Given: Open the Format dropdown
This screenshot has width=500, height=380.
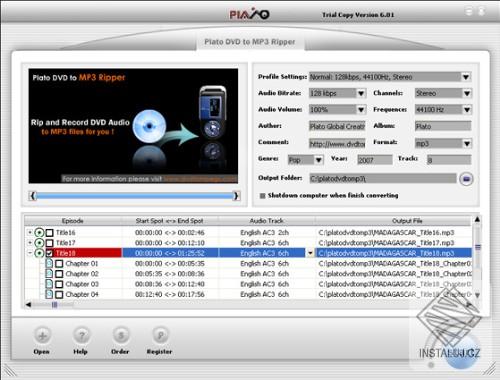Looking at the screenshot, I should tap(467, 144).
